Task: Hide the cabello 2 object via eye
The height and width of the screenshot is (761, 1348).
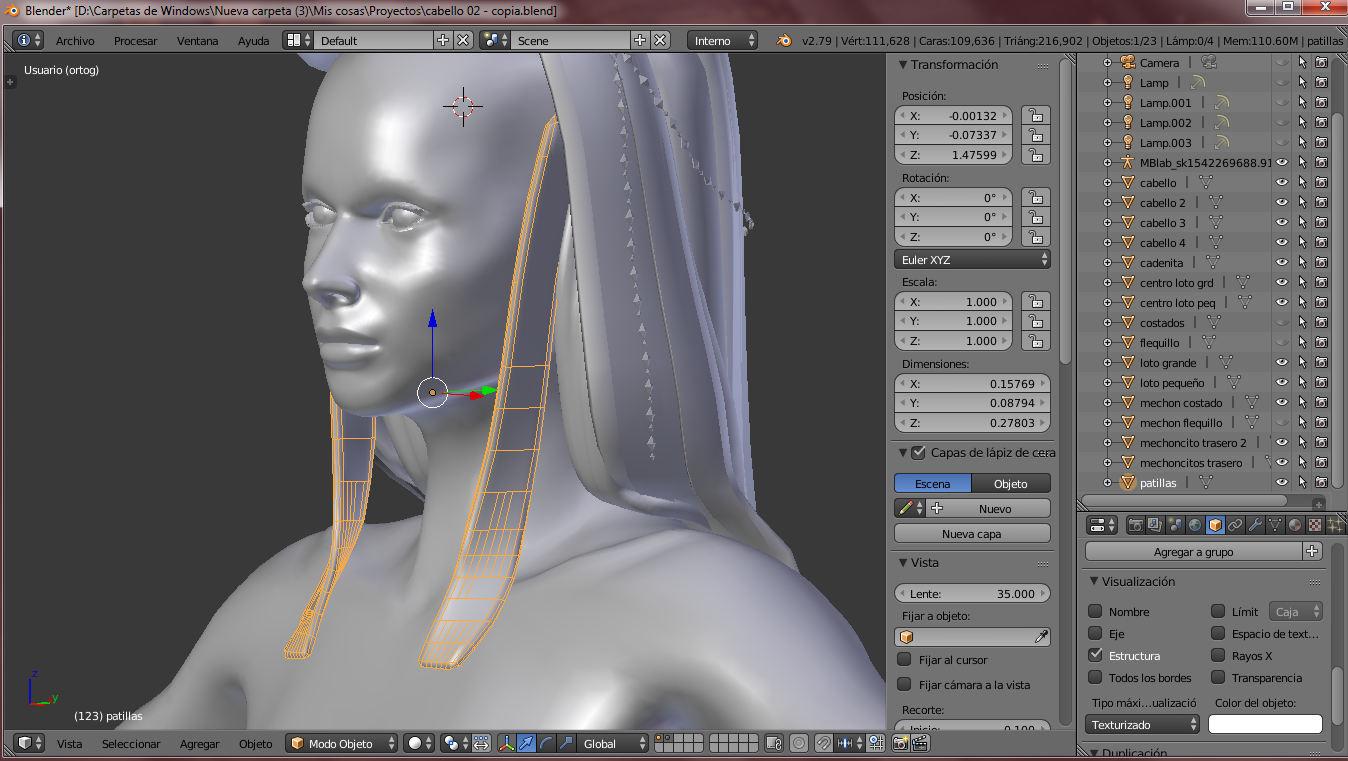Action: [1281, 202]
